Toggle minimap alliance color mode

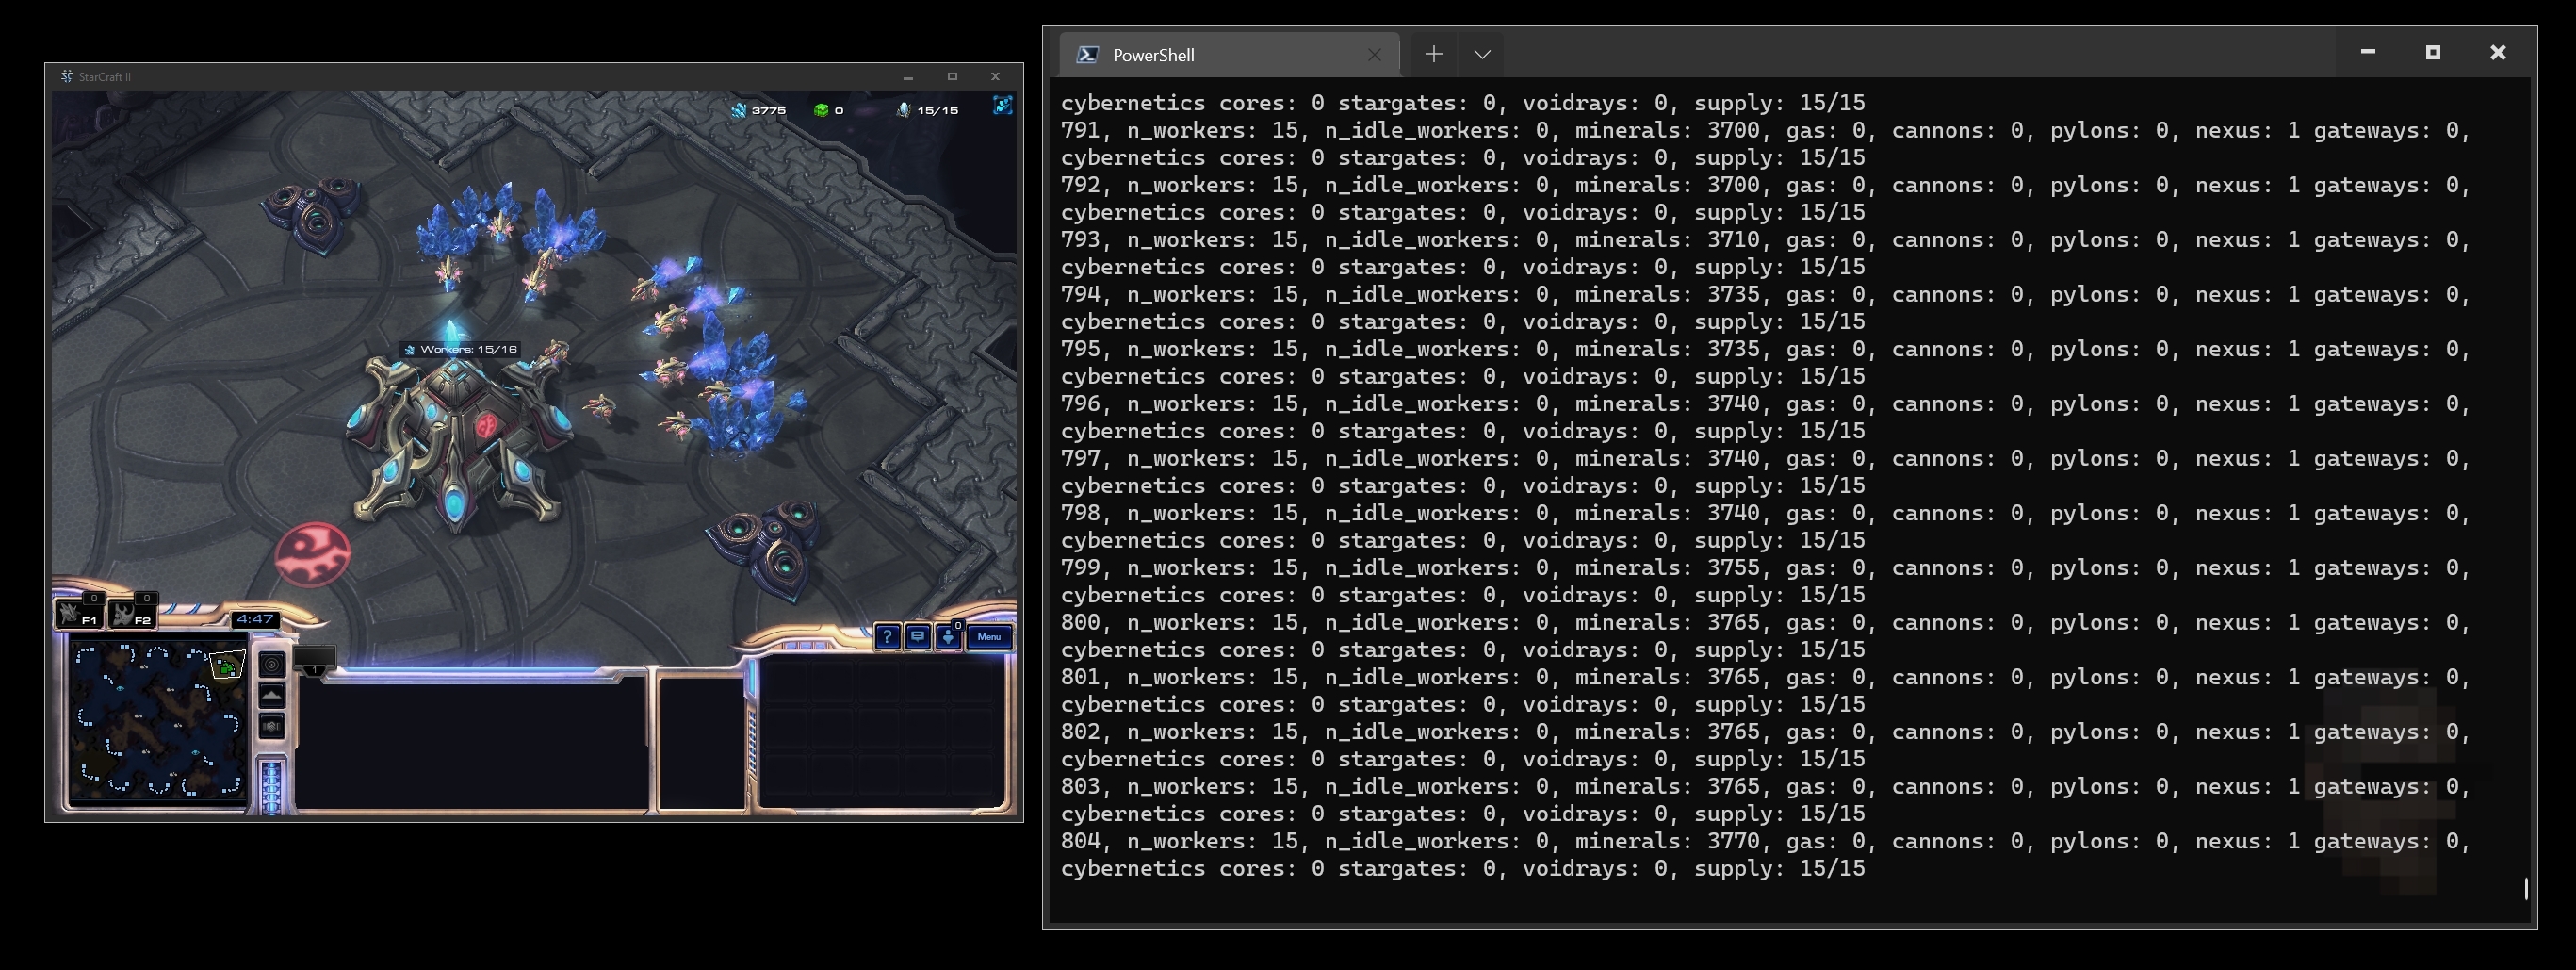pos(272,726)
